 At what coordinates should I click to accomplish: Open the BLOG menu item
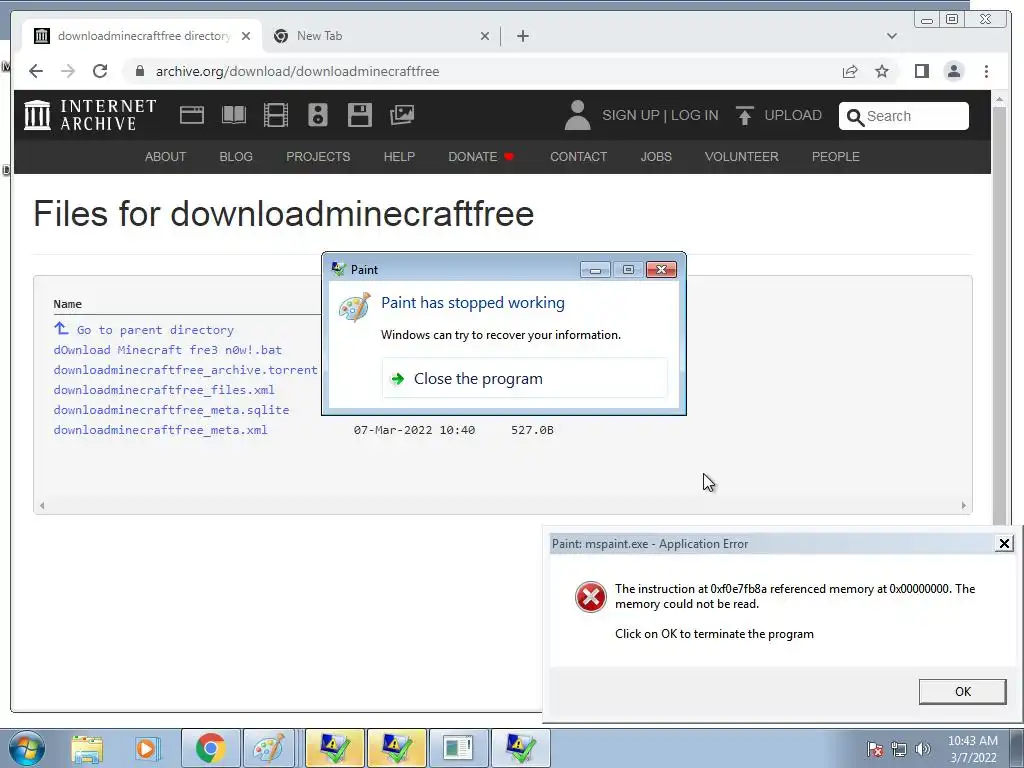236,157
